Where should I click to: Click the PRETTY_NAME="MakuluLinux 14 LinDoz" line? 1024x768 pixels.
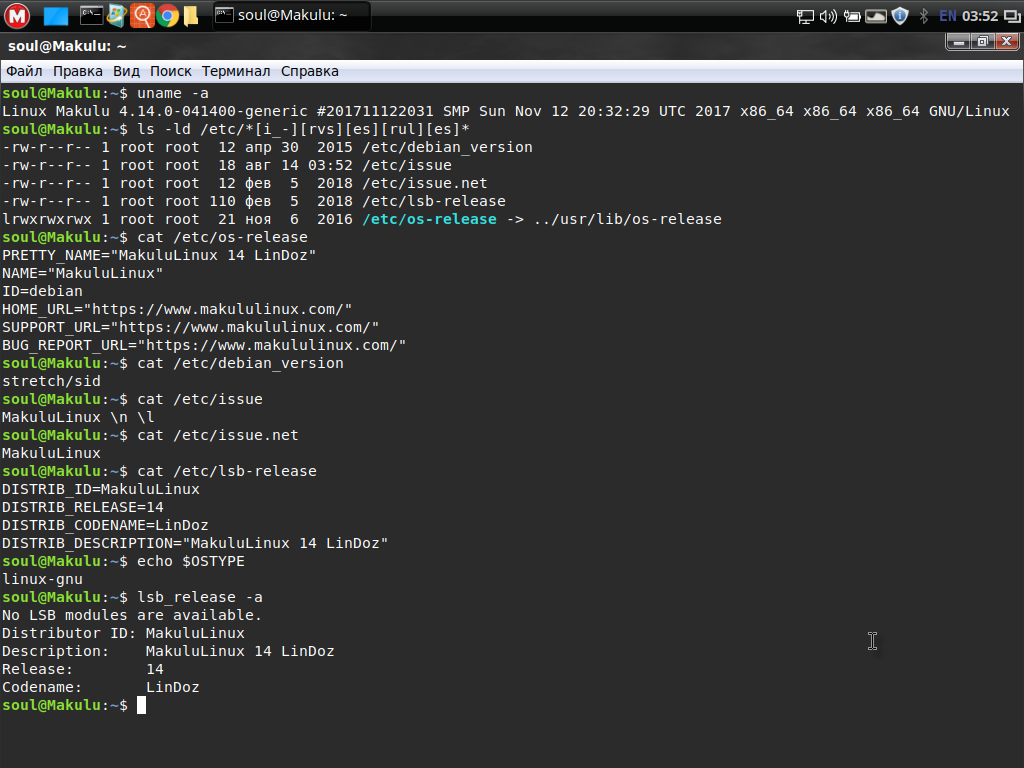(x=159, y=255)
